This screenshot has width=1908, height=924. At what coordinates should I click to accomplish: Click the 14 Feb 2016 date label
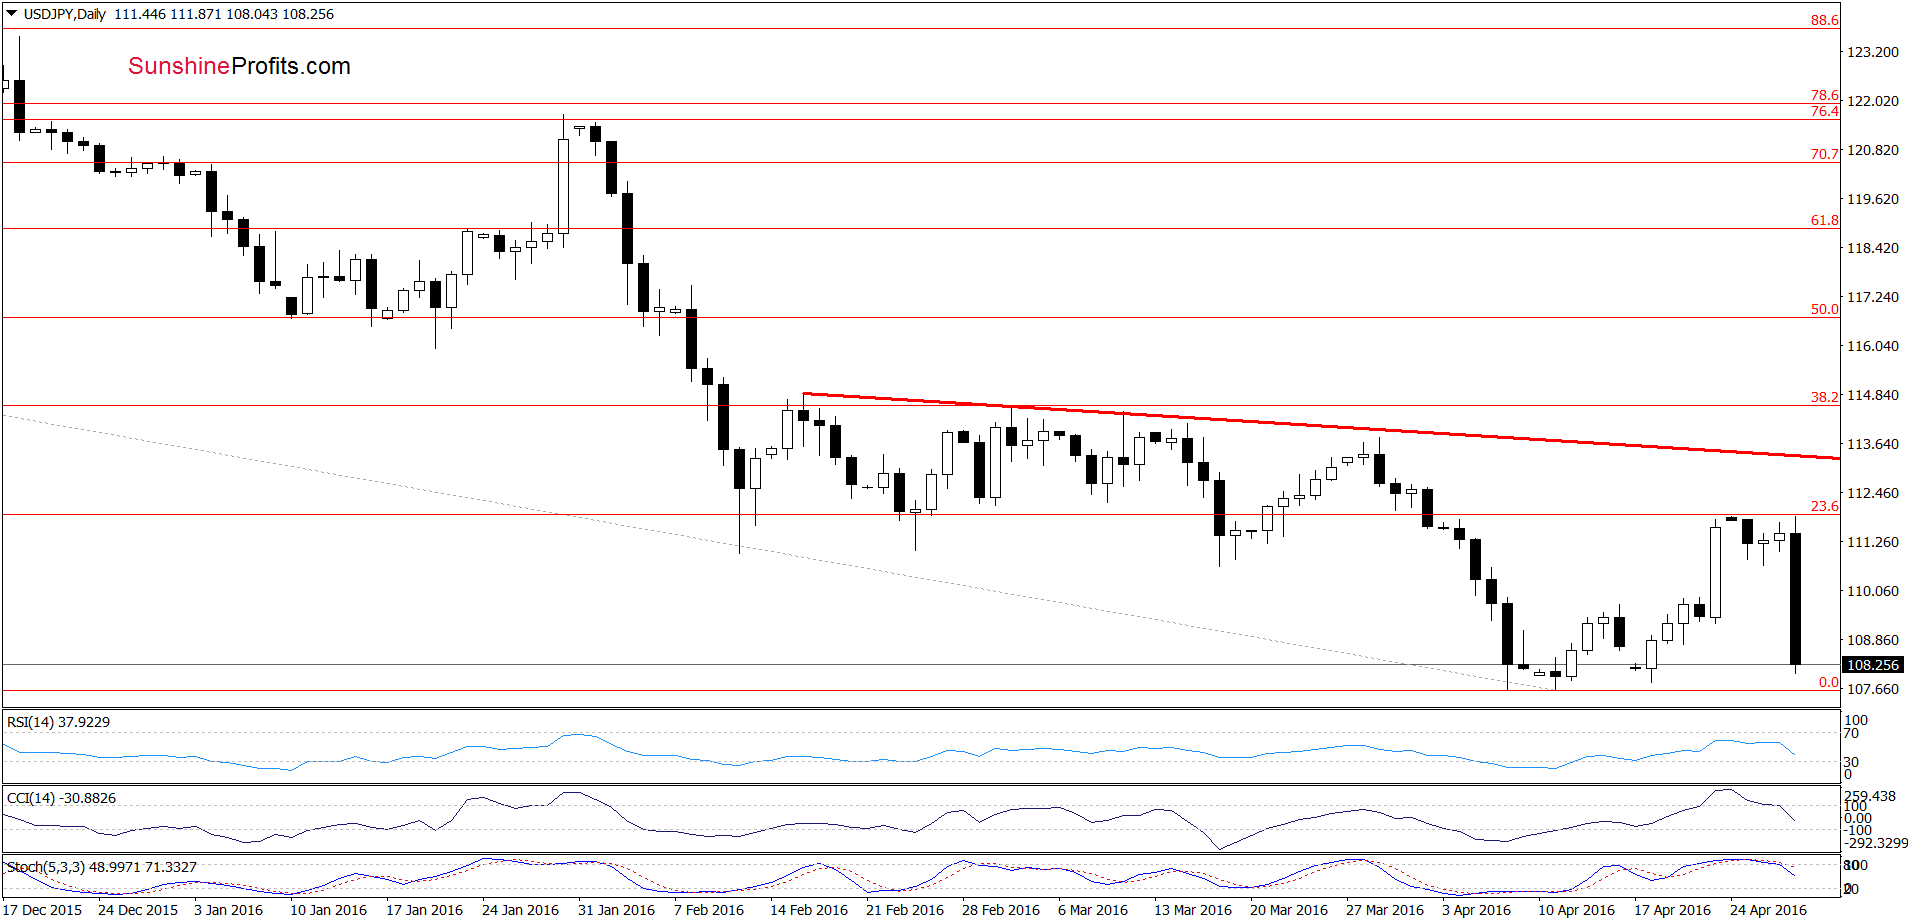(809, 910)
